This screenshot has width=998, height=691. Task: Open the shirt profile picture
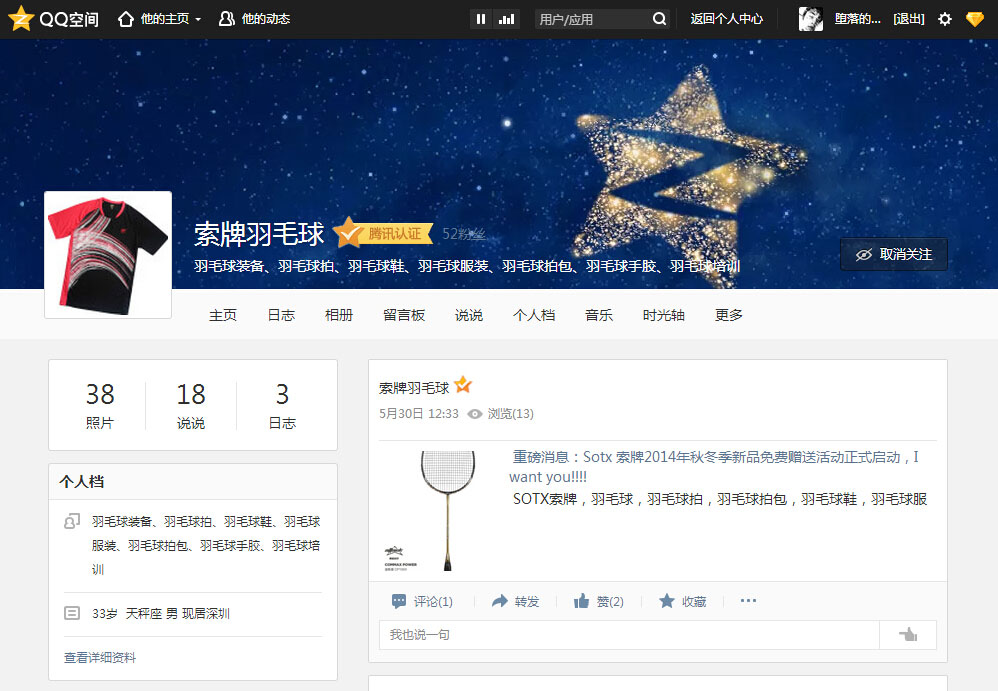click(x=108, y=255)
